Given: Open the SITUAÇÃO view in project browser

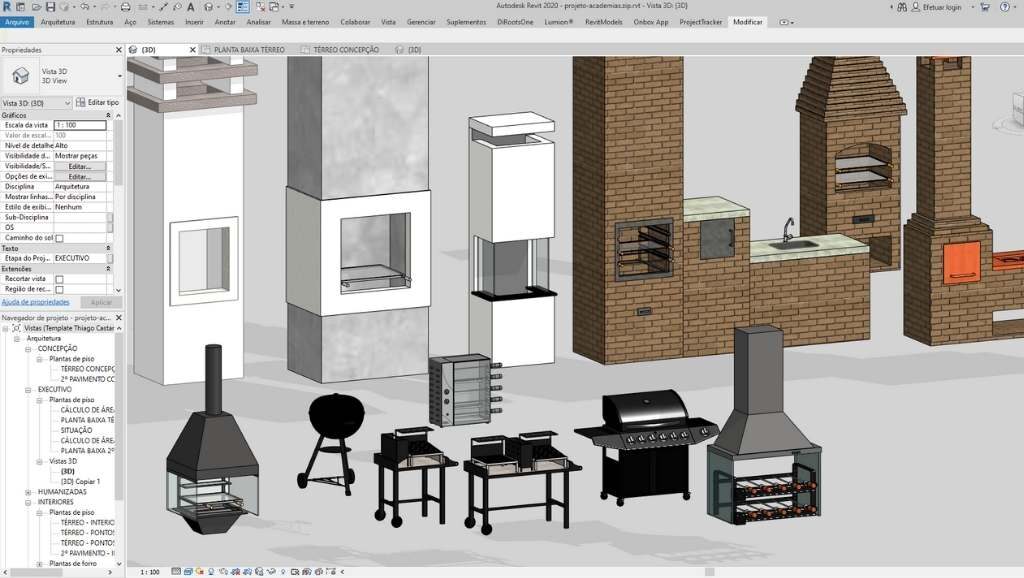Looking at the screenshot, I should tap(77, 430).
